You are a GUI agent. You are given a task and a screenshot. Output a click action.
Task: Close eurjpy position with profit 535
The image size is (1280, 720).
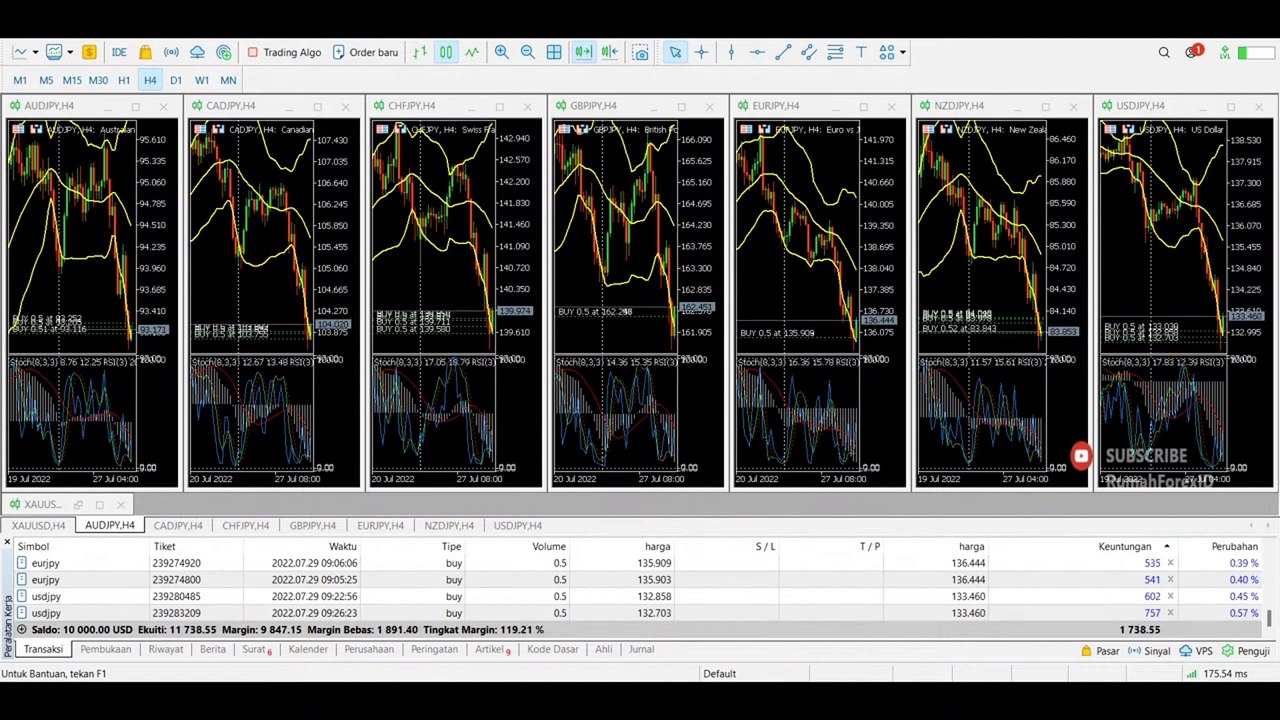point(1170,564)
